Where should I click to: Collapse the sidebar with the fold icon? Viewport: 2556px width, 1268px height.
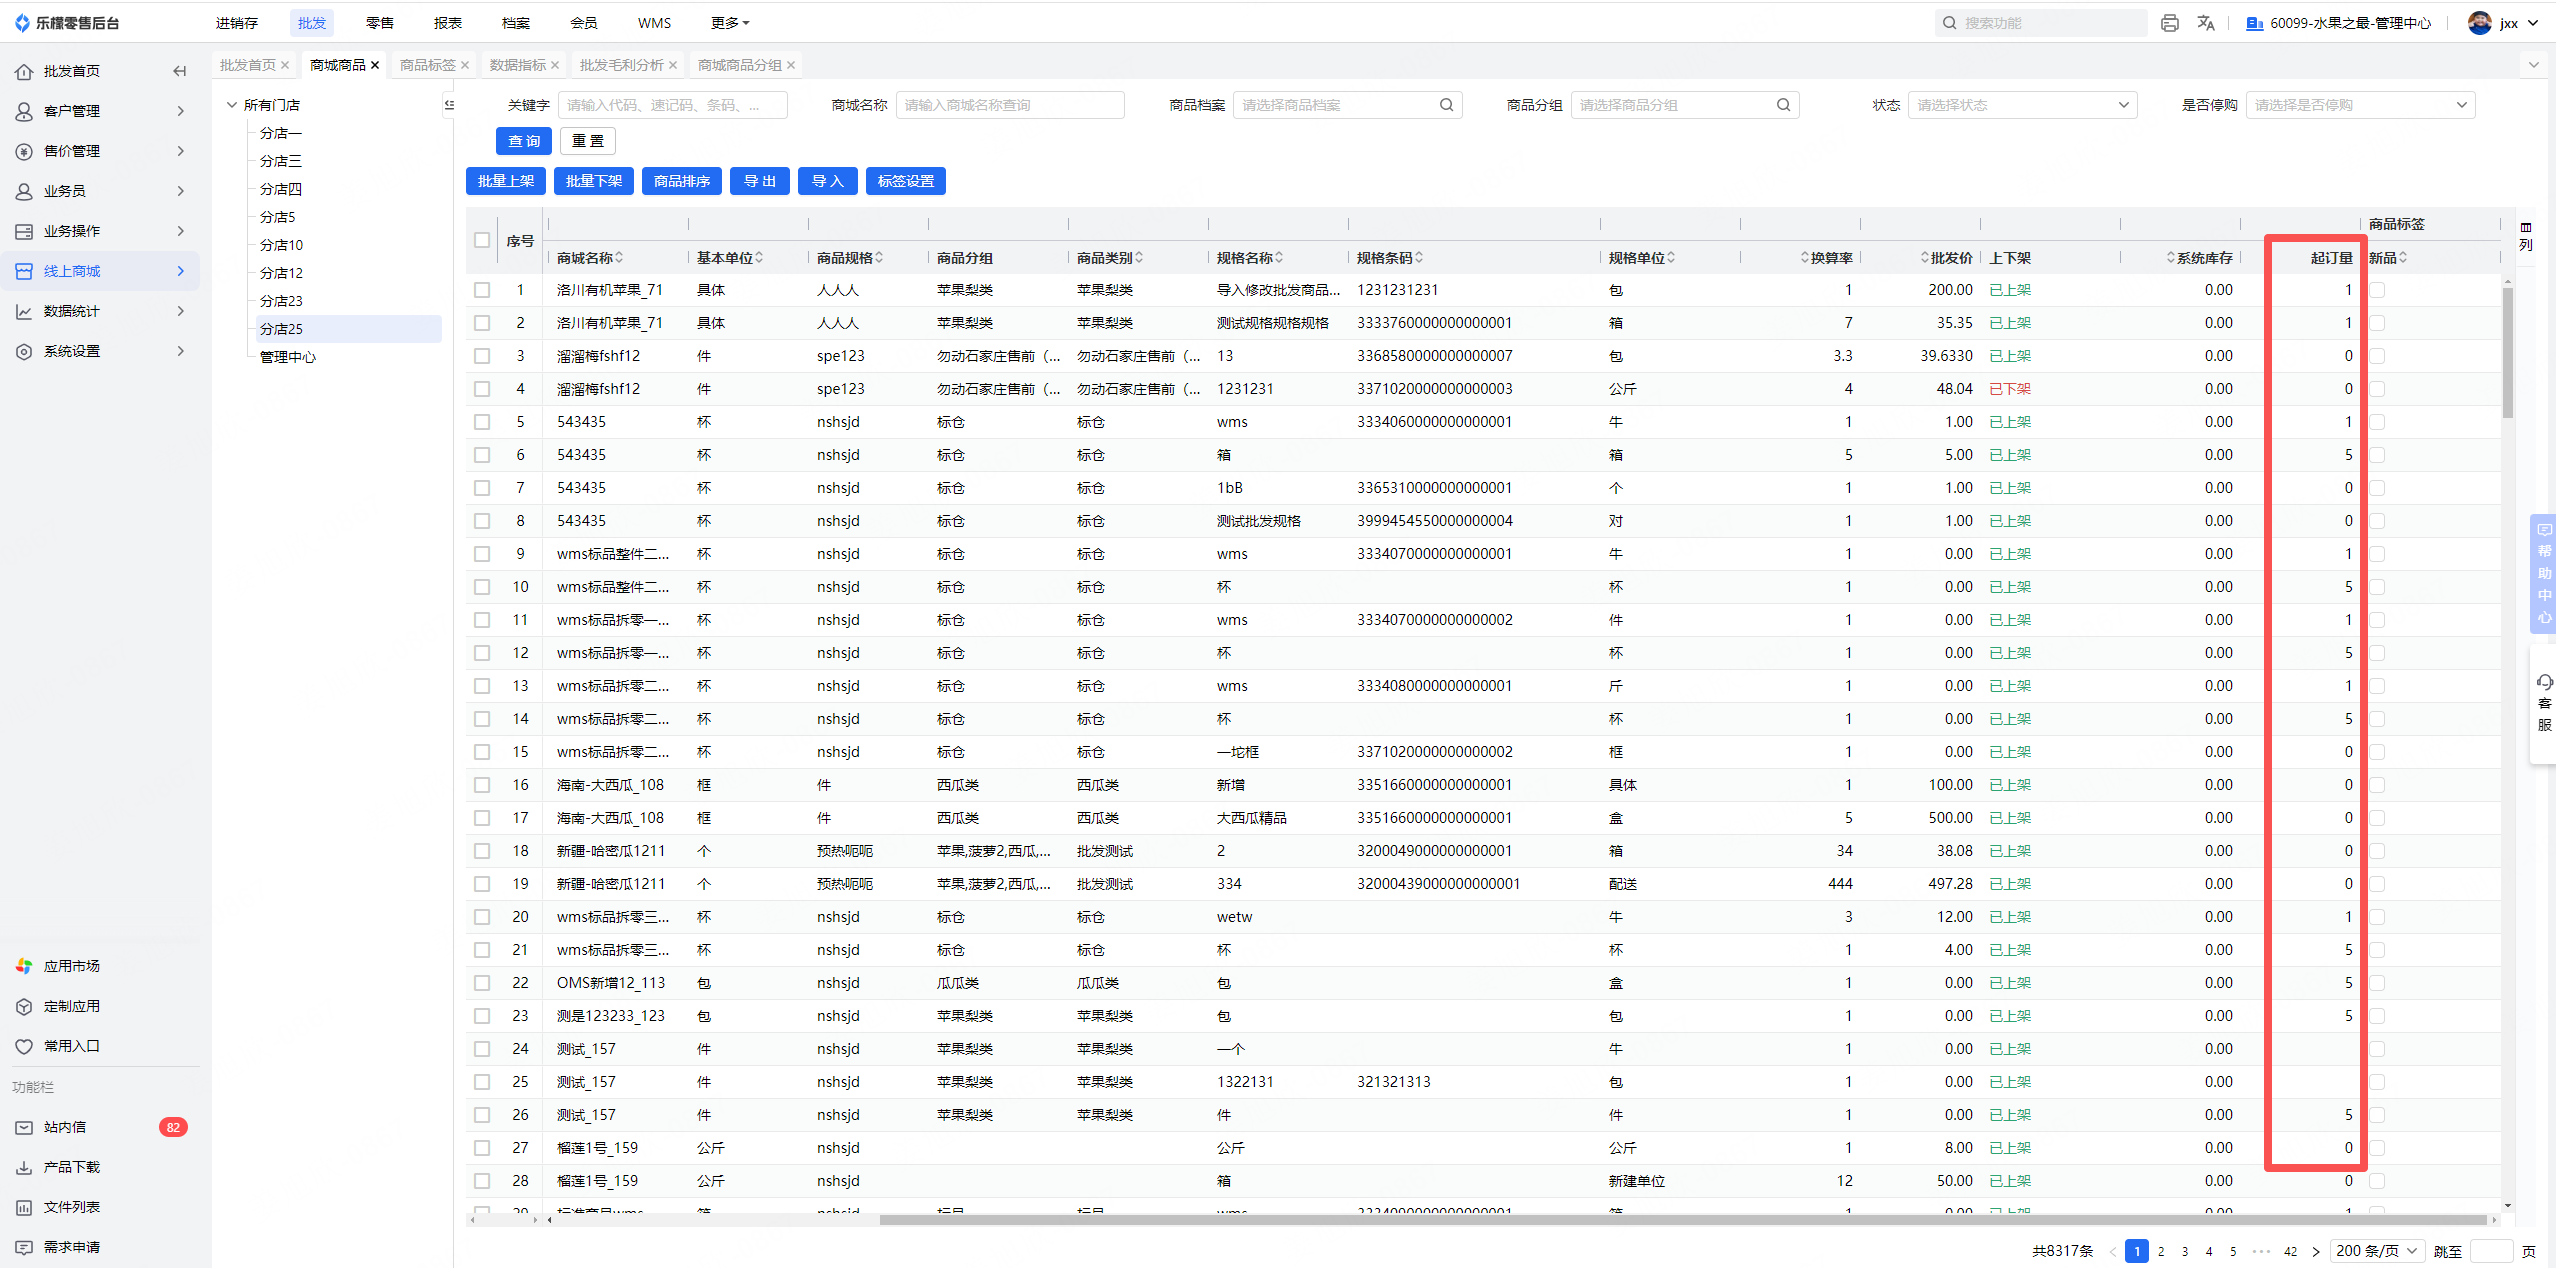(x=180, y=71)
